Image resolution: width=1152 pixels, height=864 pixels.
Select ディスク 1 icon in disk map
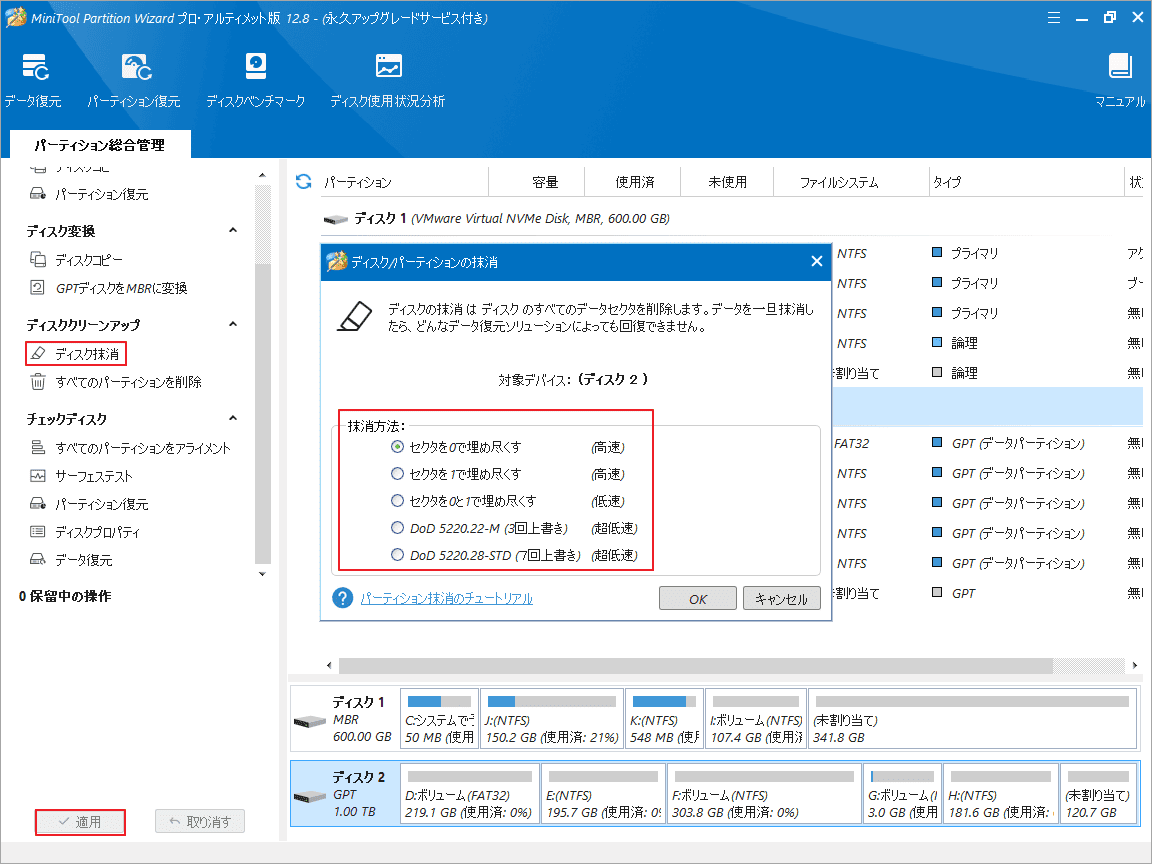pos(309,721)
